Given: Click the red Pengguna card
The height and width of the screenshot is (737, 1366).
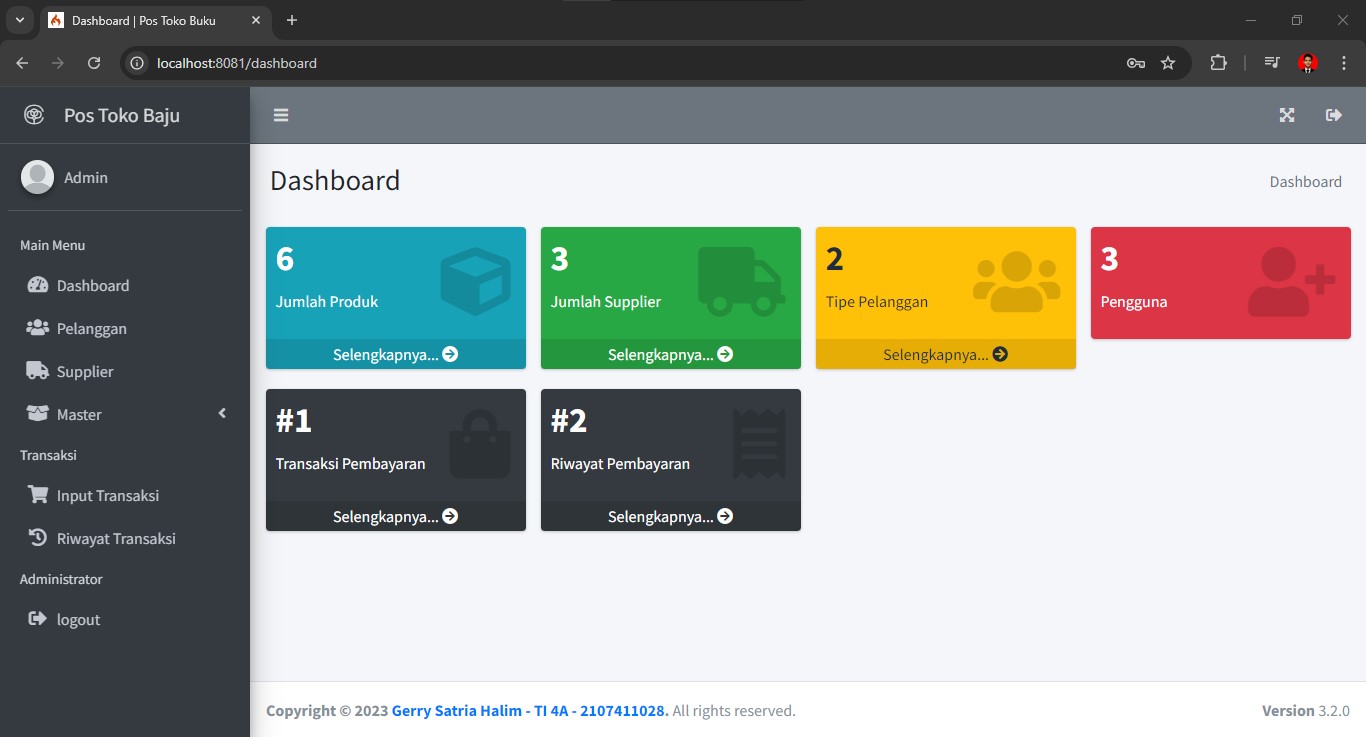Looking at the screenshot, I should (1220, 283).
